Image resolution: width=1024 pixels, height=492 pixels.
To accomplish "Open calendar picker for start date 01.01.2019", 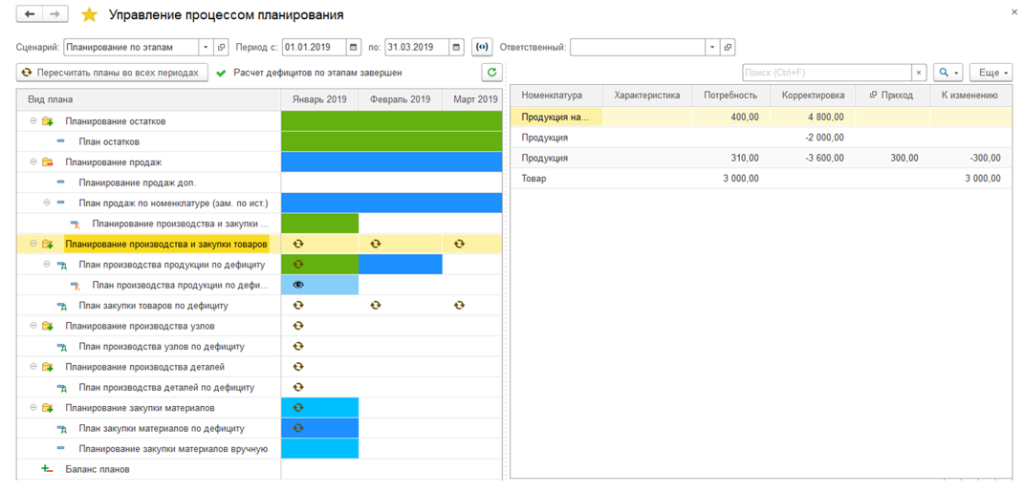I will (354, 47).
